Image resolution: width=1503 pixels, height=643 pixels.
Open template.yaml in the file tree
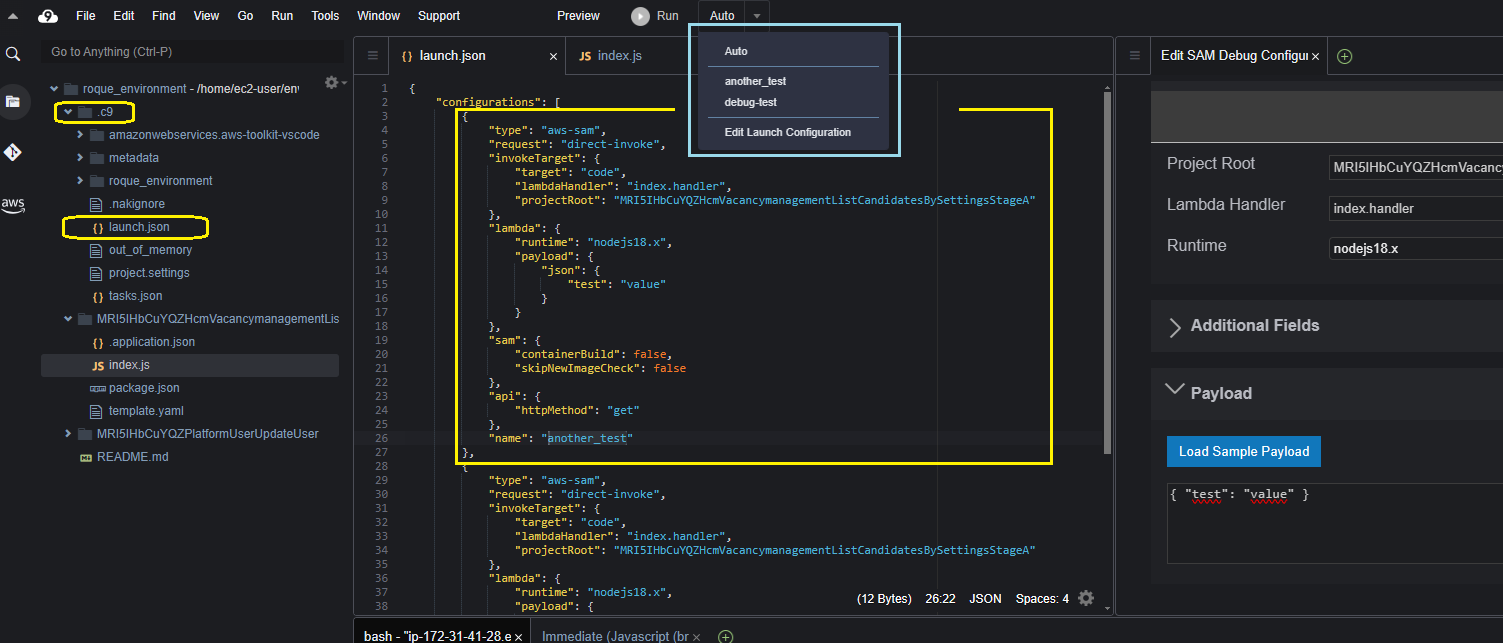(x=146, y=411)
